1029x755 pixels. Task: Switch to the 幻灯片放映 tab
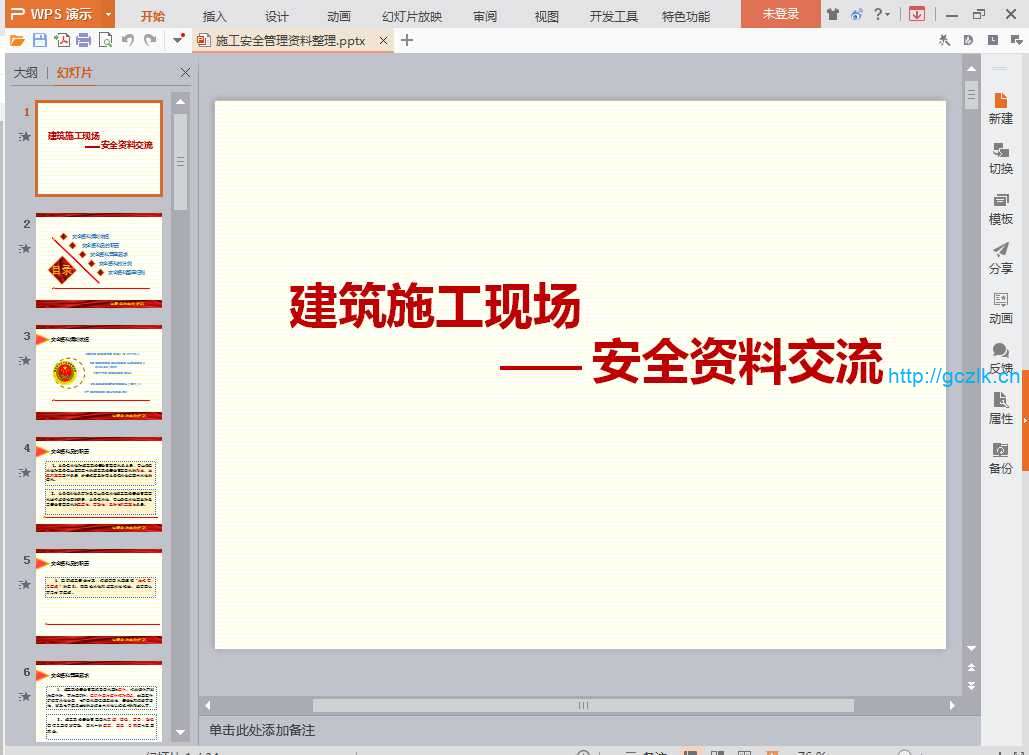pos(411,16)
